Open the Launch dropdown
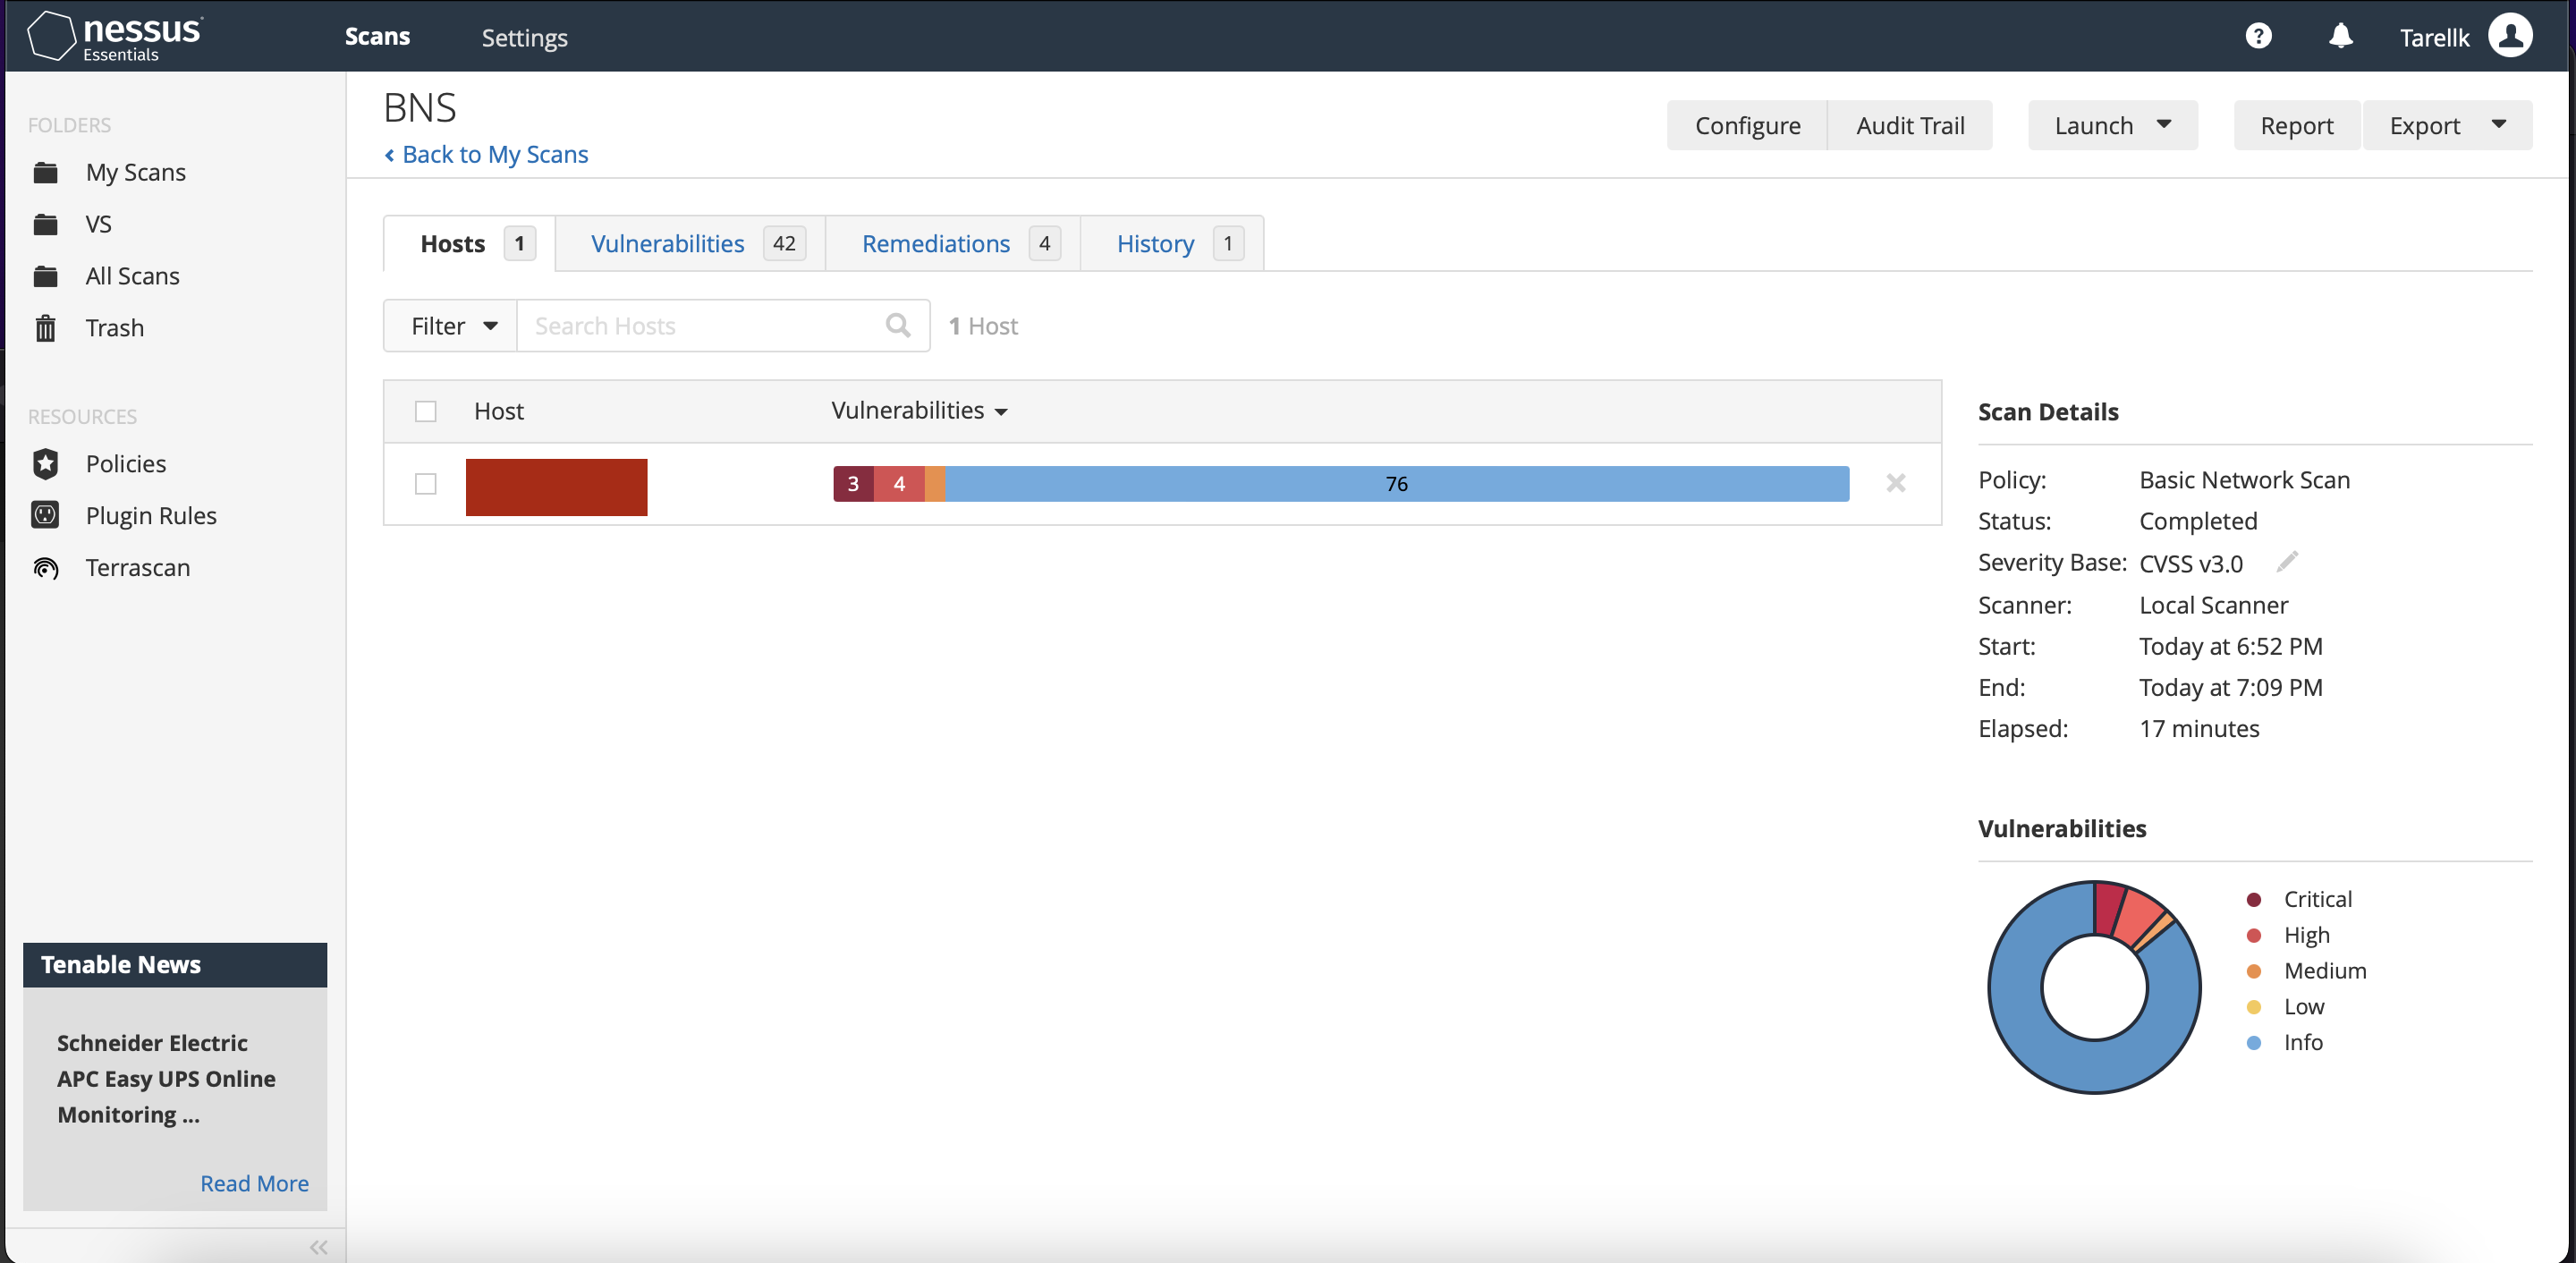The height and width of the screenshot is (1263, 2576). click(x=2112, y=125)
